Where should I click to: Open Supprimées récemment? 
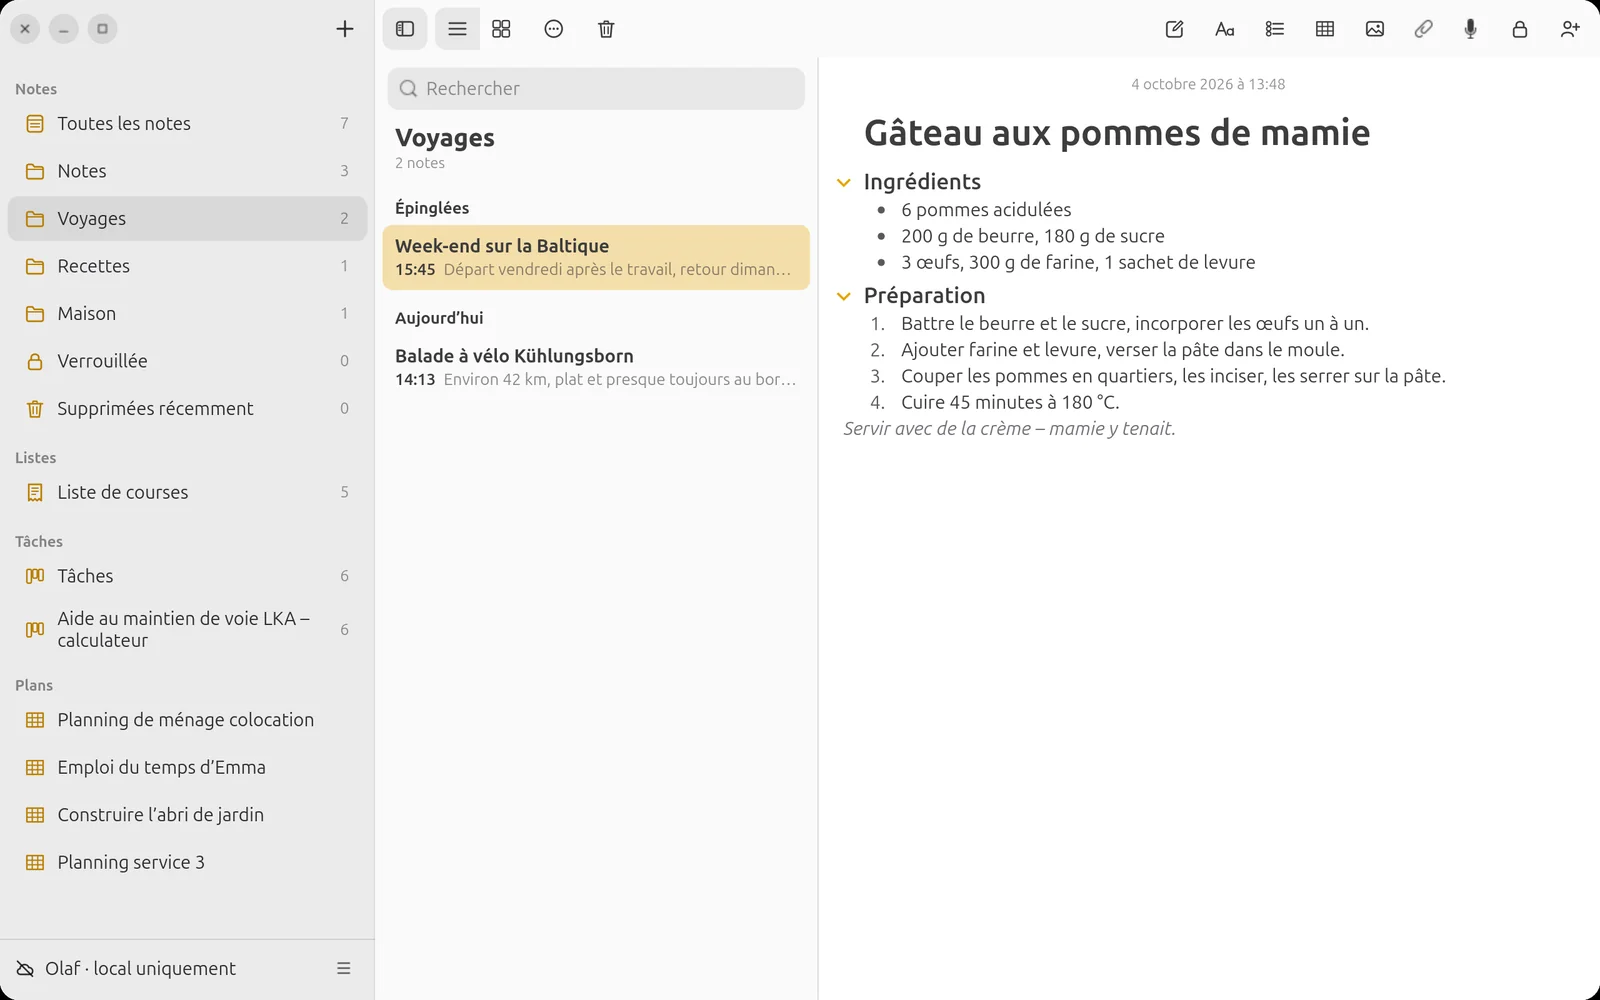pos(187,408)
